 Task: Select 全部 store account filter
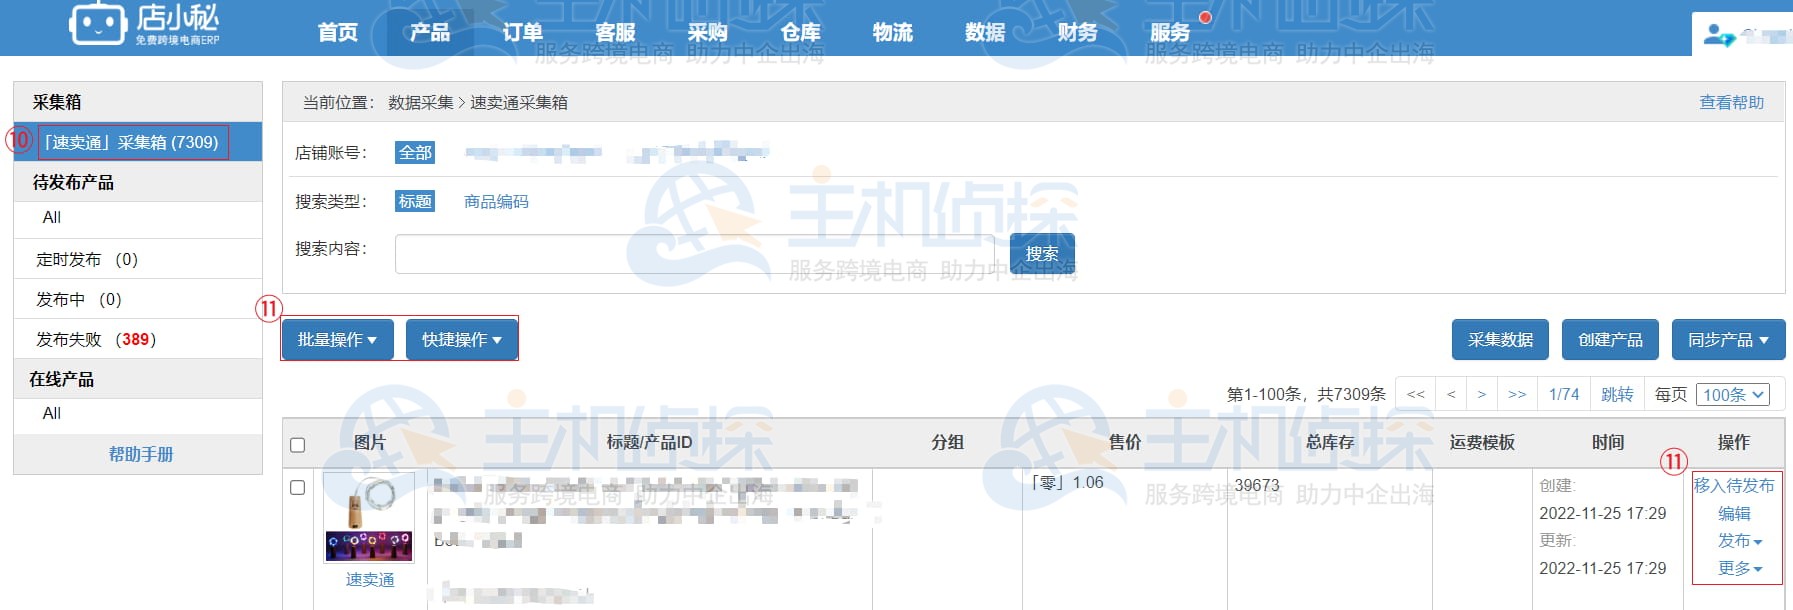pyautogui.click(x=415, y=152)
